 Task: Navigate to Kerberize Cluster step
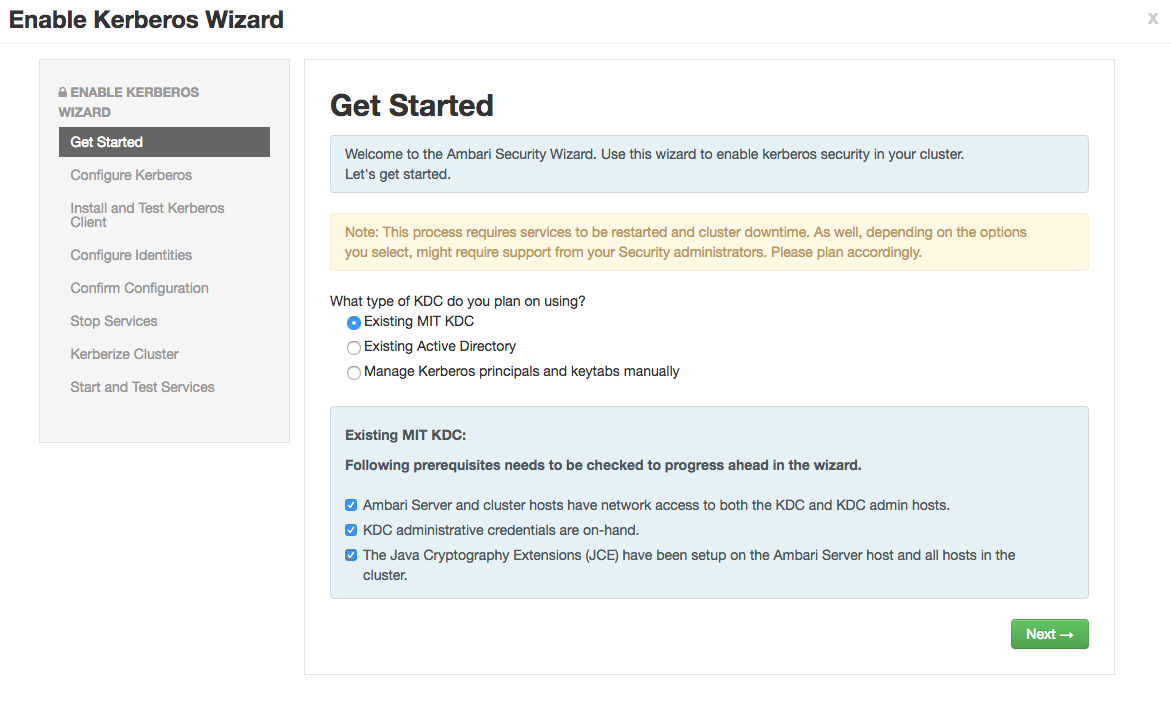tap(124, 354)
